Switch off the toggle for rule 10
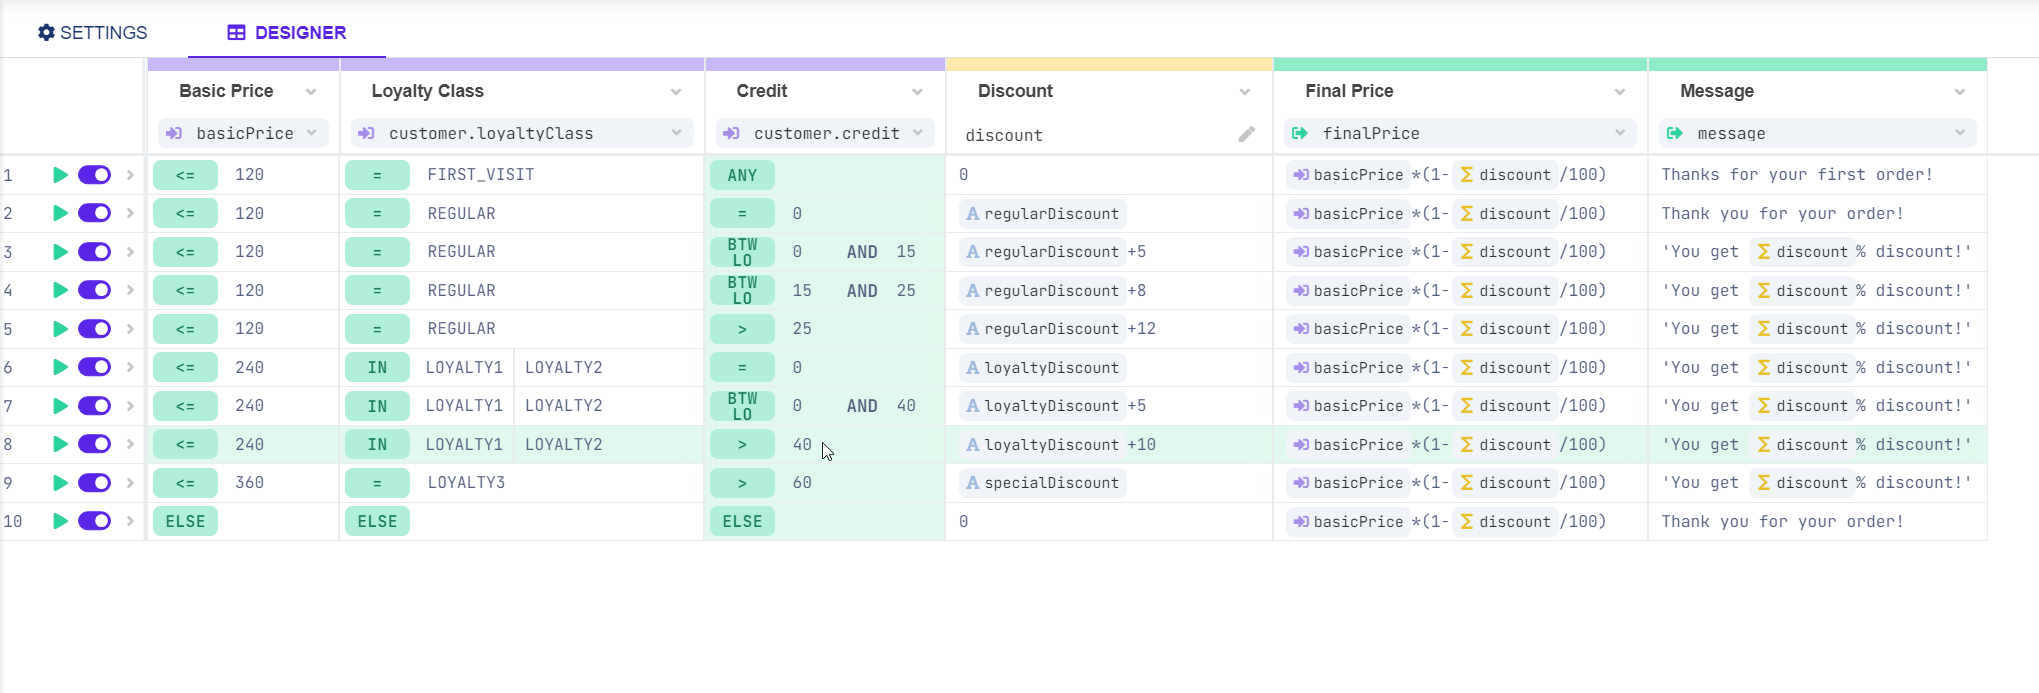The width and height of the screenshot is (2039, 693). pyautogui.click(x=95, y=521)
